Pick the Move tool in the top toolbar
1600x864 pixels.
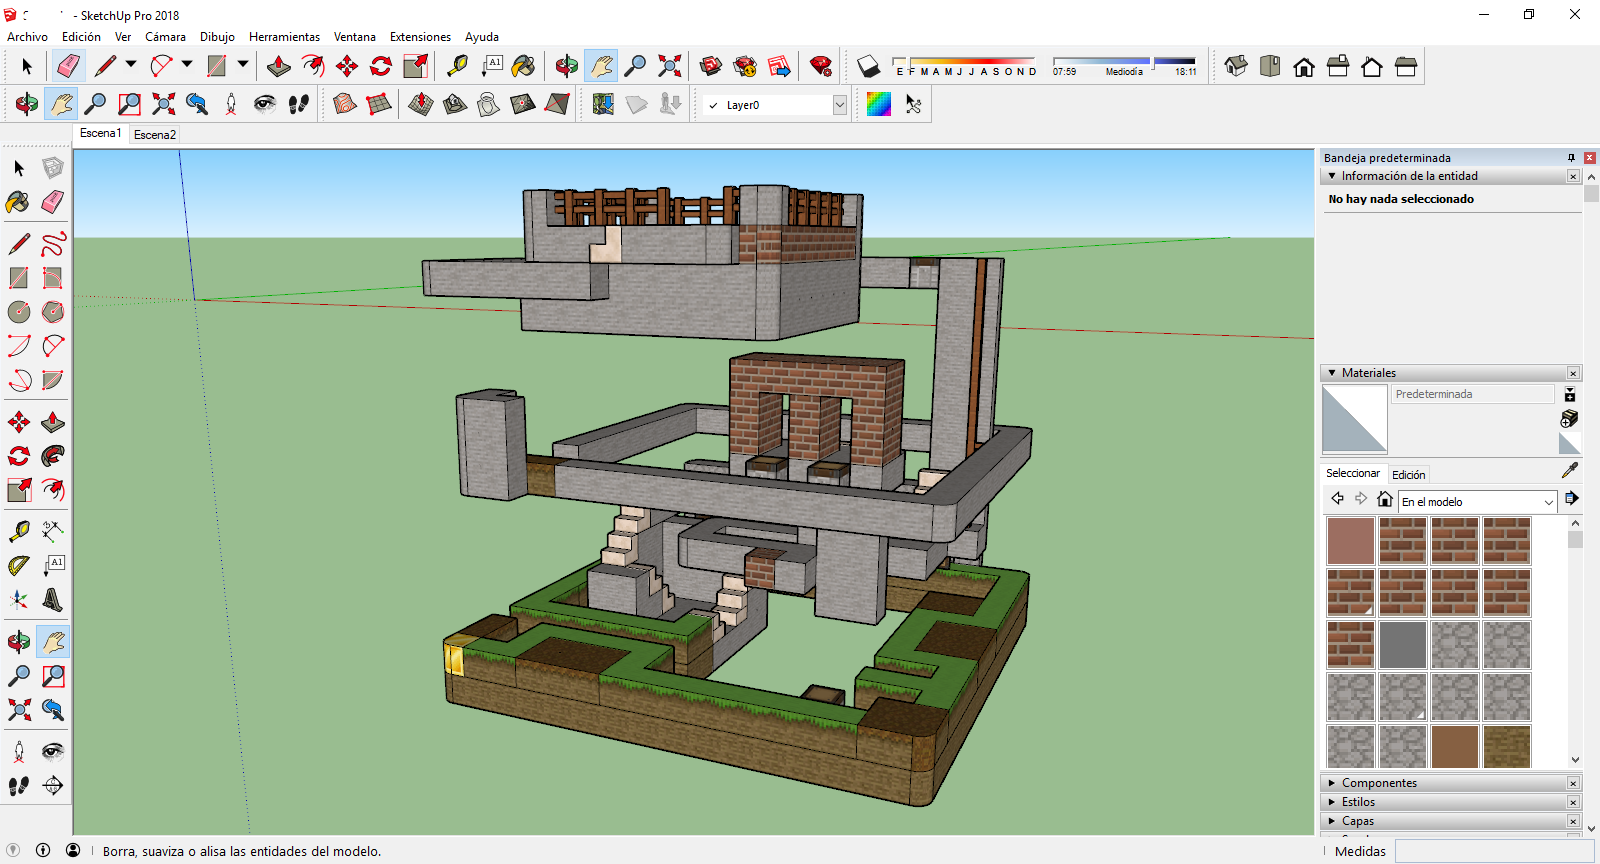tap(347, 66)
